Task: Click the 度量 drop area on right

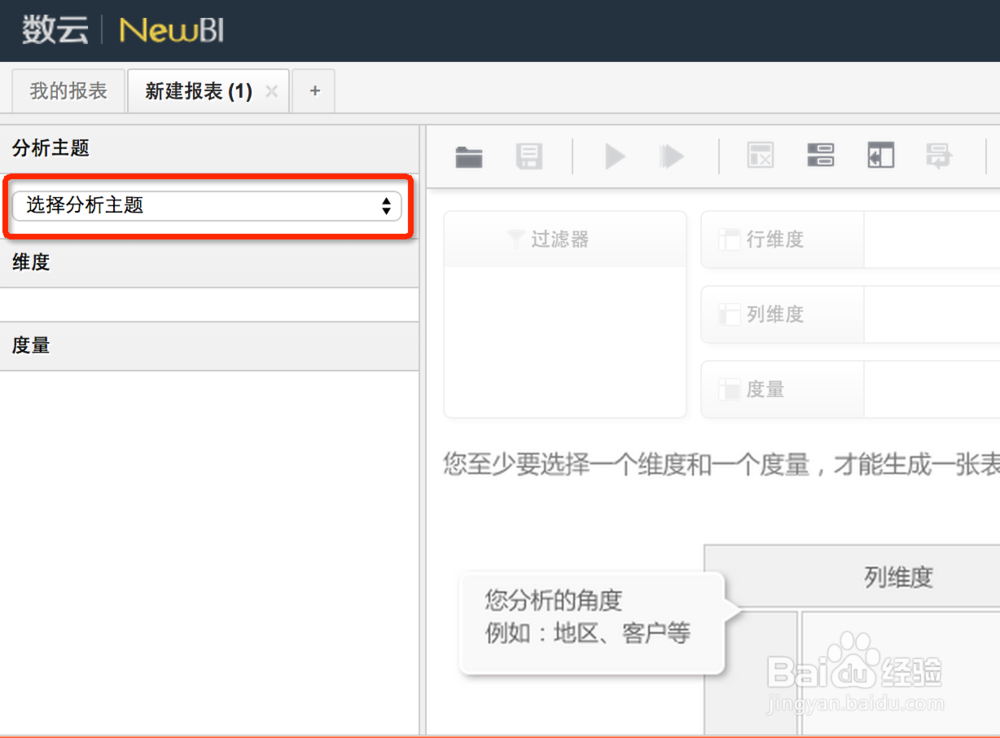Action: [x=850, y=389]
